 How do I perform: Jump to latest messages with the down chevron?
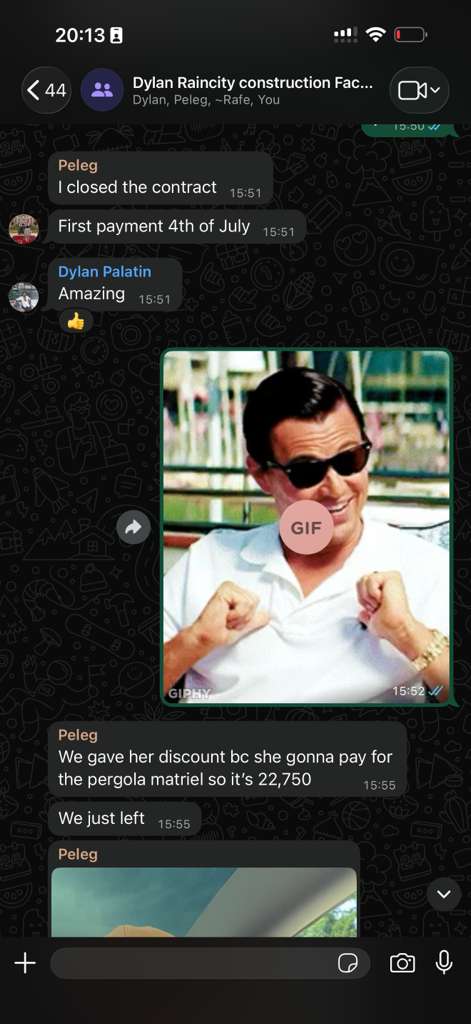pyautogui.click(x=444, y=894)
